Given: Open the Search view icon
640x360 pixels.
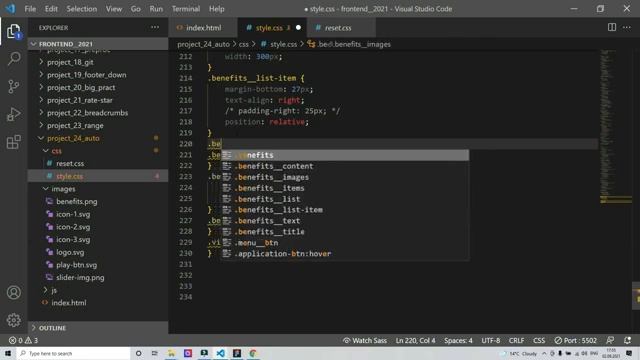Looking at the screenshot, I should point(13,59).
